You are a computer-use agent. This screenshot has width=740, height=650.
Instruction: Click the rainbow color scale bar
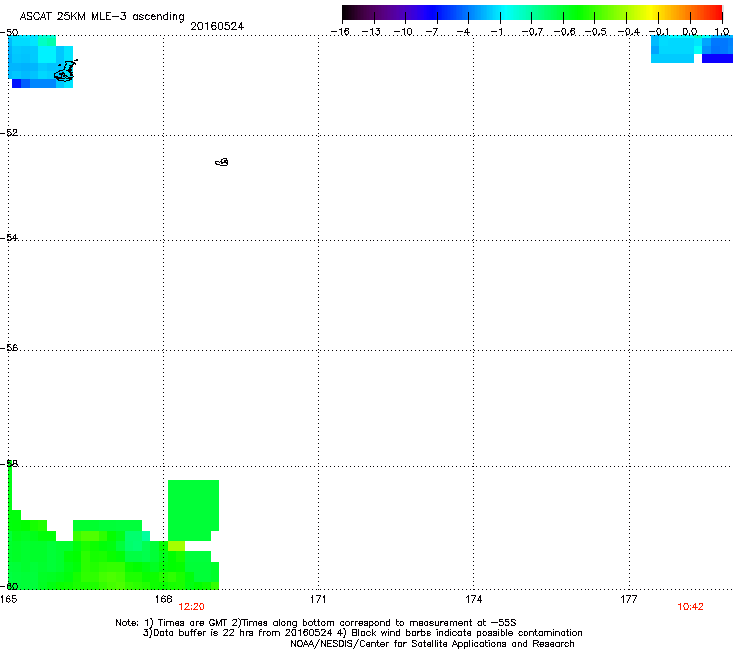coord(532,13)
